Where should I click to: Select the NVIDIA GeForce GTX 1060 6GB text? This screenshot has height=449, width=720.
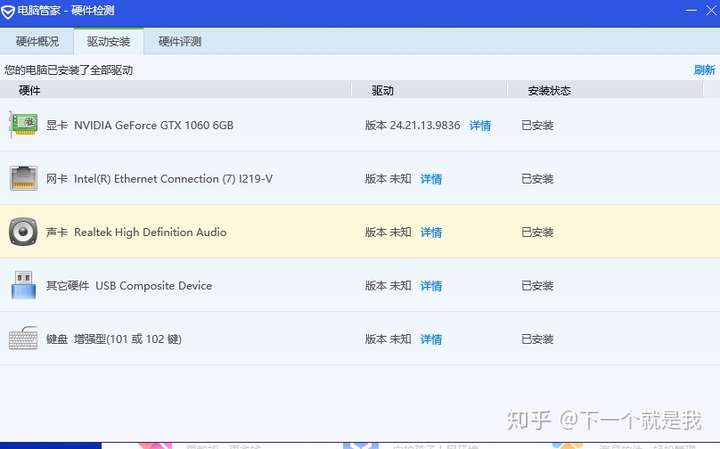[154, 125]
